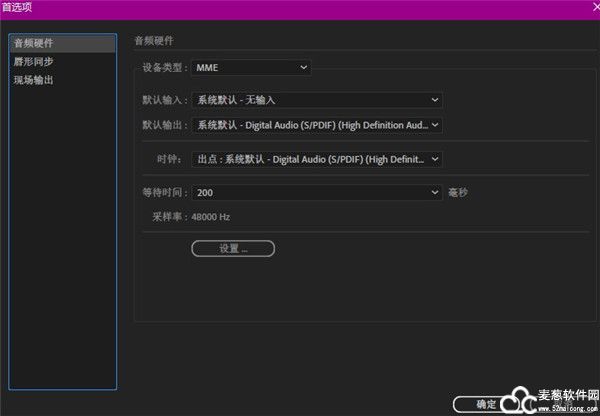Click the 默认输入 field label

pyautogui.click(x=166, y=100)
